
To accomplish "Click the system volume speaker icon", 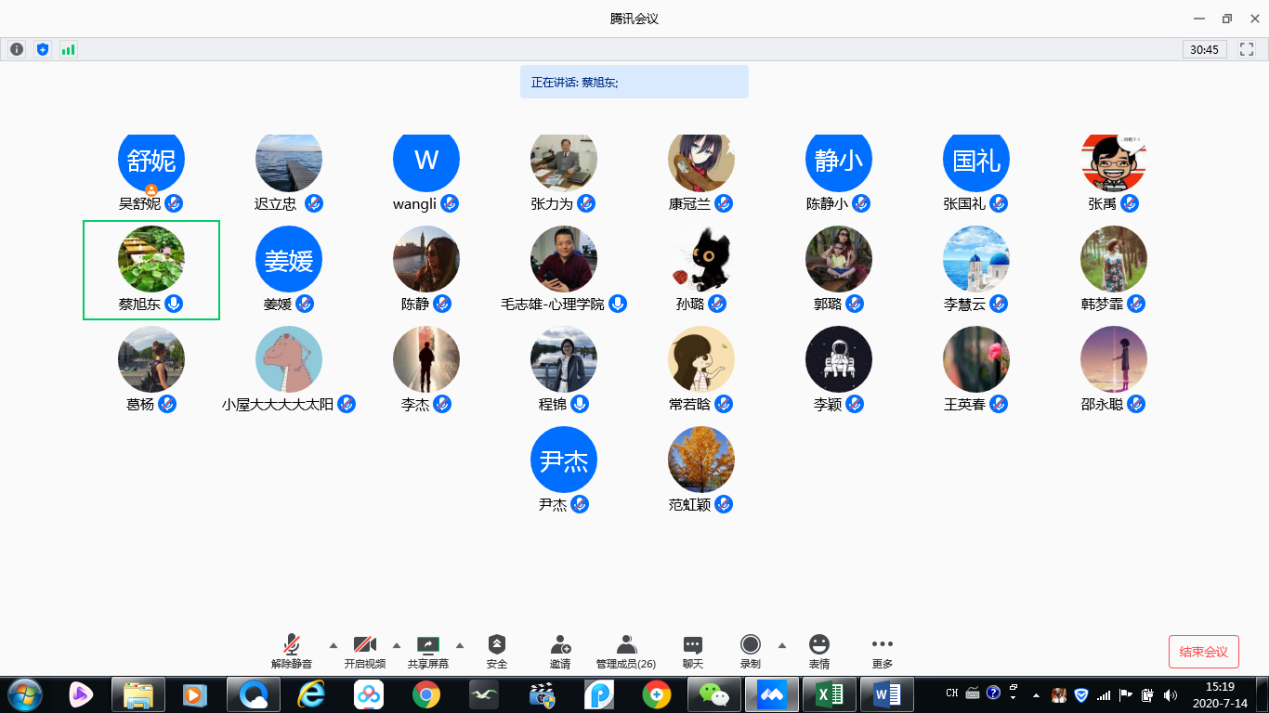I will pyautogui.click(x=1170, y=695).
